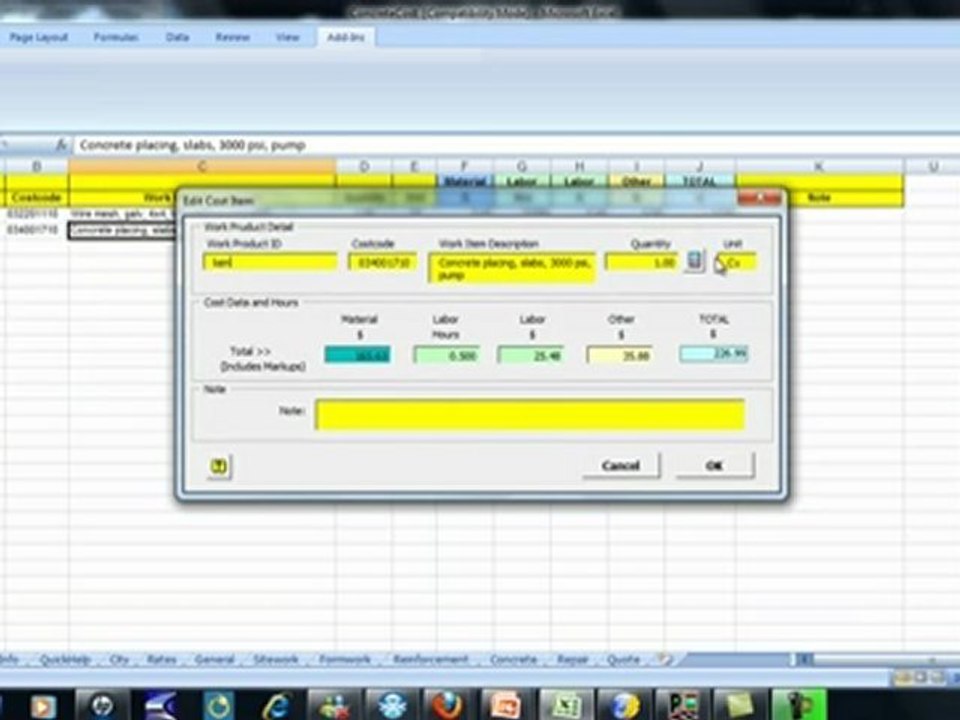Open the green circular arrow taskbar icon
The image size is (960, 720).
[x=218, y=705]
